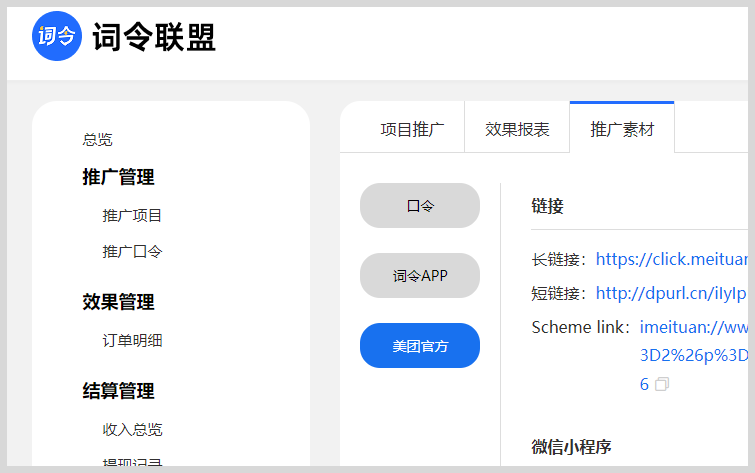This screenshot has height=473, width=755.
Task: Select the 推广素材 tab
Action: point(622,129)
